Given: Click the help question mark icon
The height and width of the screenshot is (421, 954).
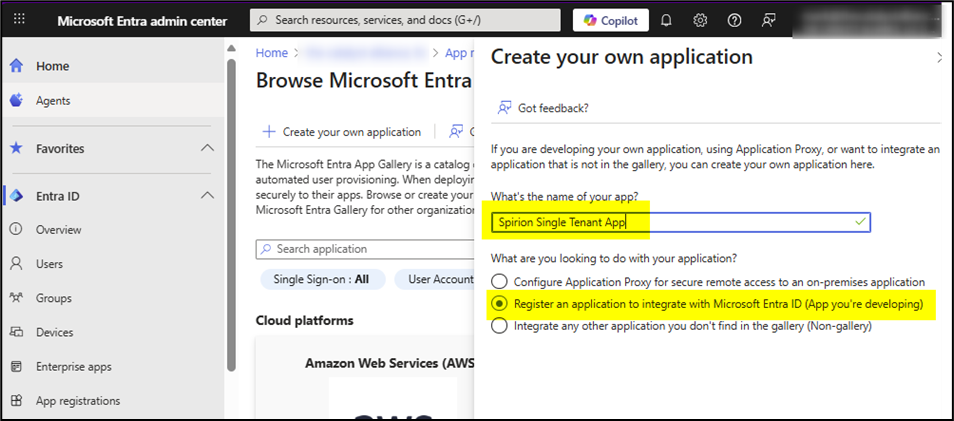Looking at the screenshot, I should point(735,20).
